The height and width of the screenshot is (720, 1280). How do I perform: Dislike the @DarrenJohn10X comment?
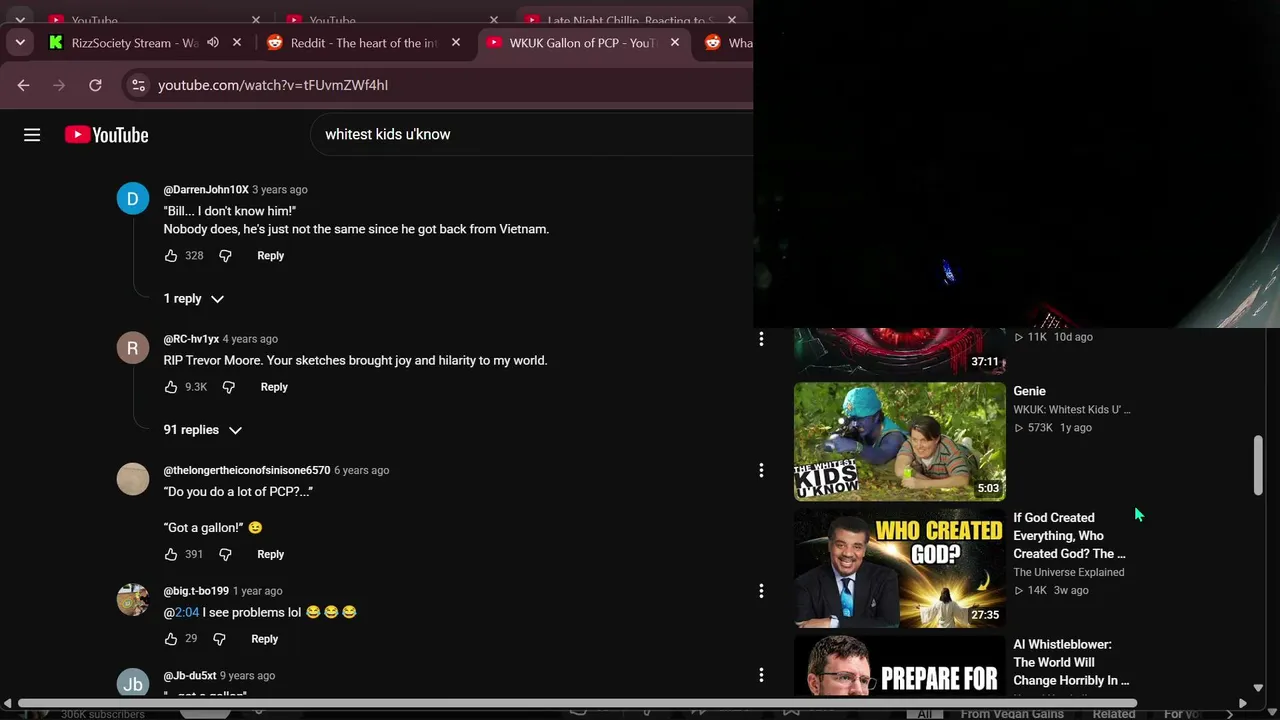[x=225, y=256]
